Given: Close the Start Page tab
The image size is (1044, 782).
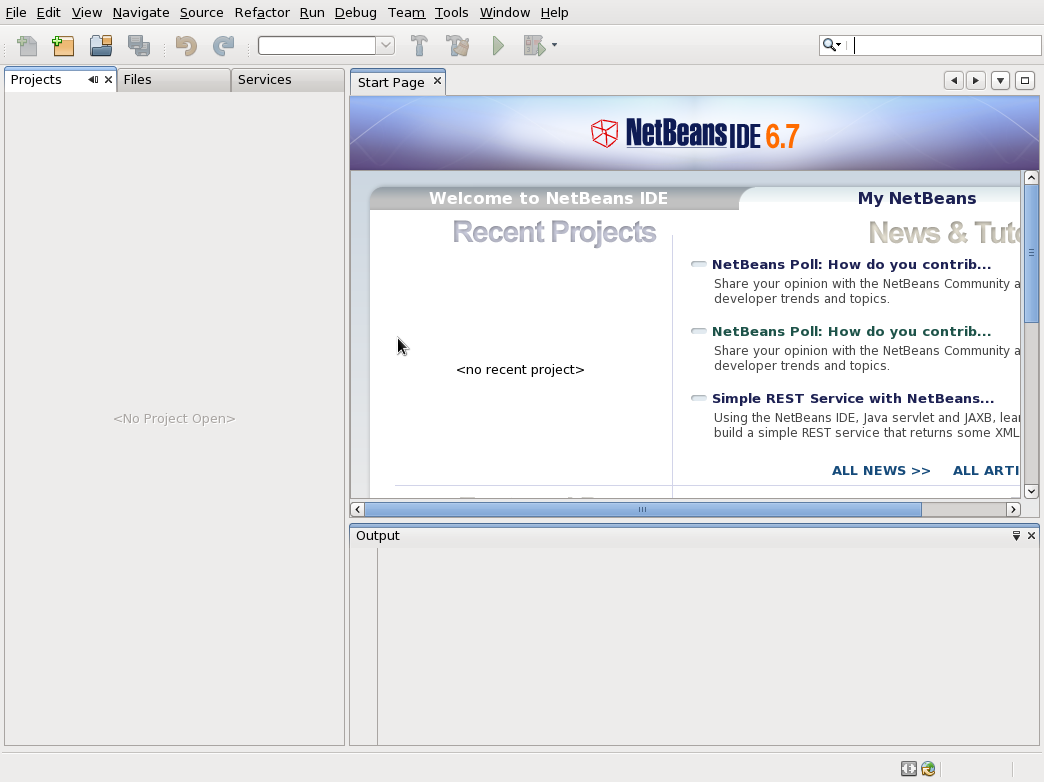Looking at the screenshot, I should pyautogui.click(x=437, y=81).
